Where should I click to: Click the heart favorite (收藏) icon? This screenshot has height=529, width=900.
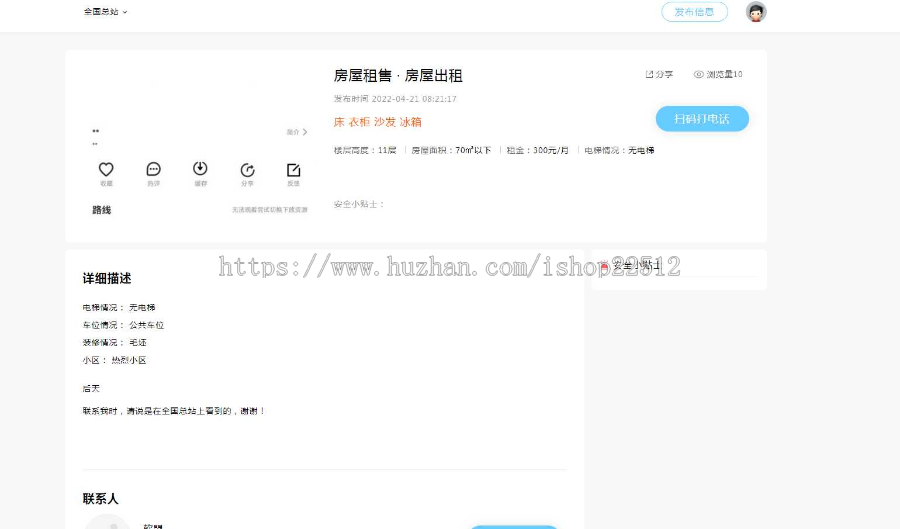(106, 169)
